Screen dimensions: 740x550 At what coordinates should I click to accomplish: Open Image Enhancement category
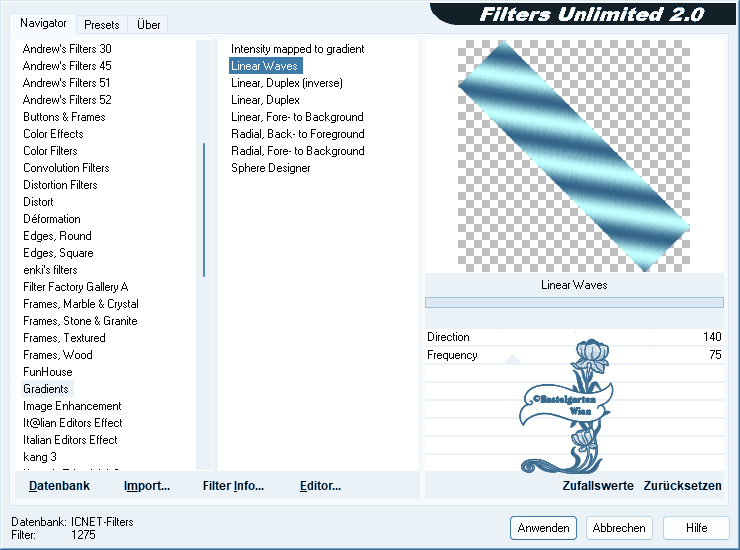(72, 406)
